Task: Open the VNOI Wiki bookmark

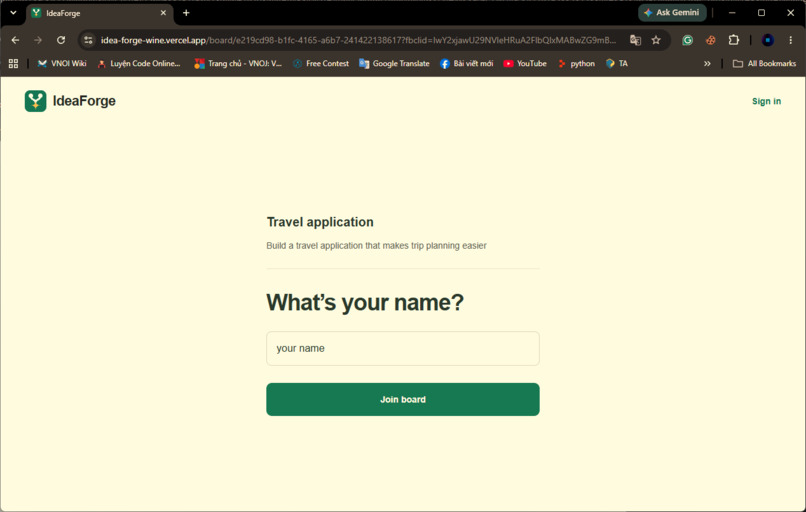Action: point(62,64)
